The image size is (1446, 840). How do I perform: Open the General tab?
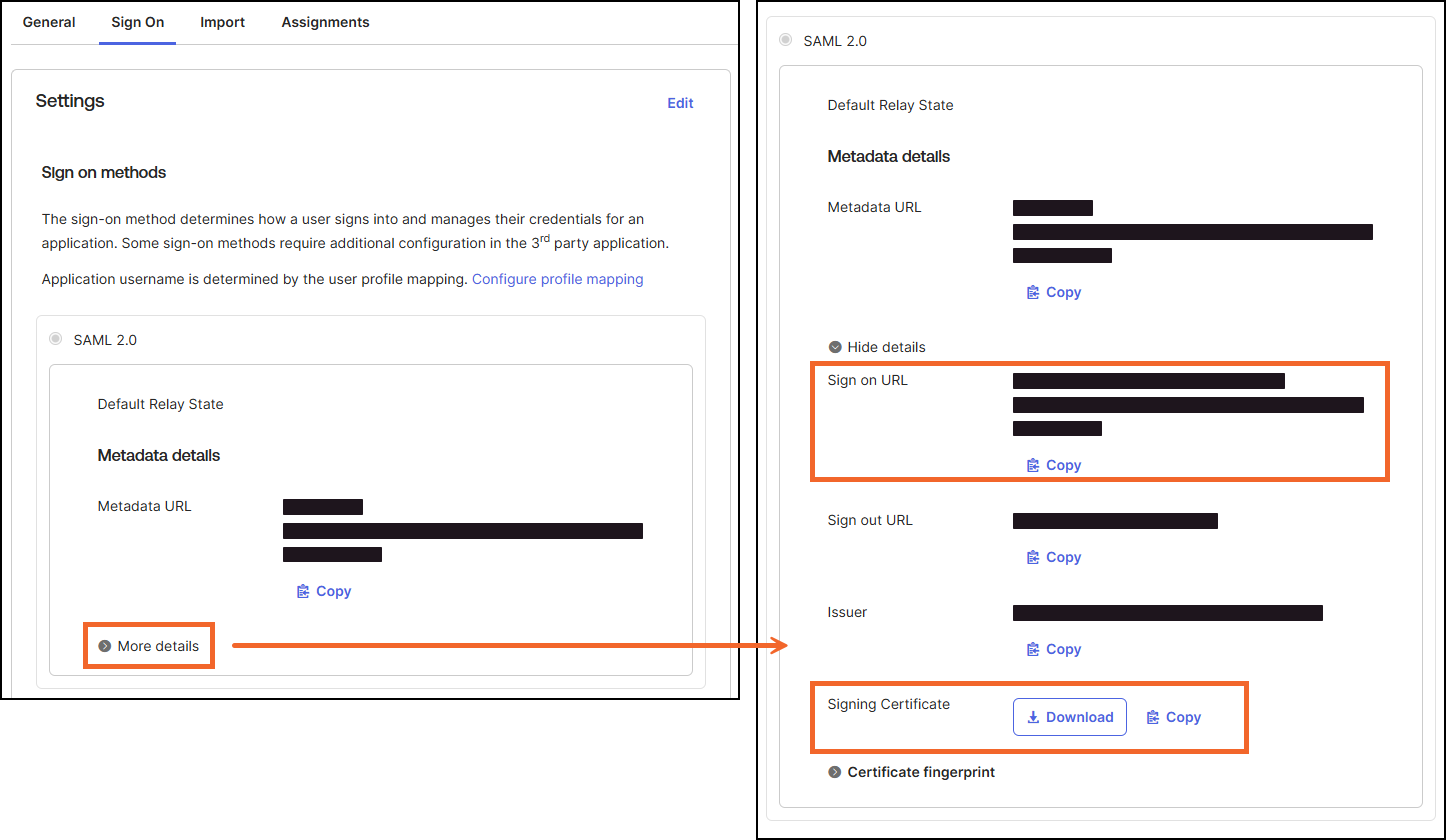[x=49, y=22]
